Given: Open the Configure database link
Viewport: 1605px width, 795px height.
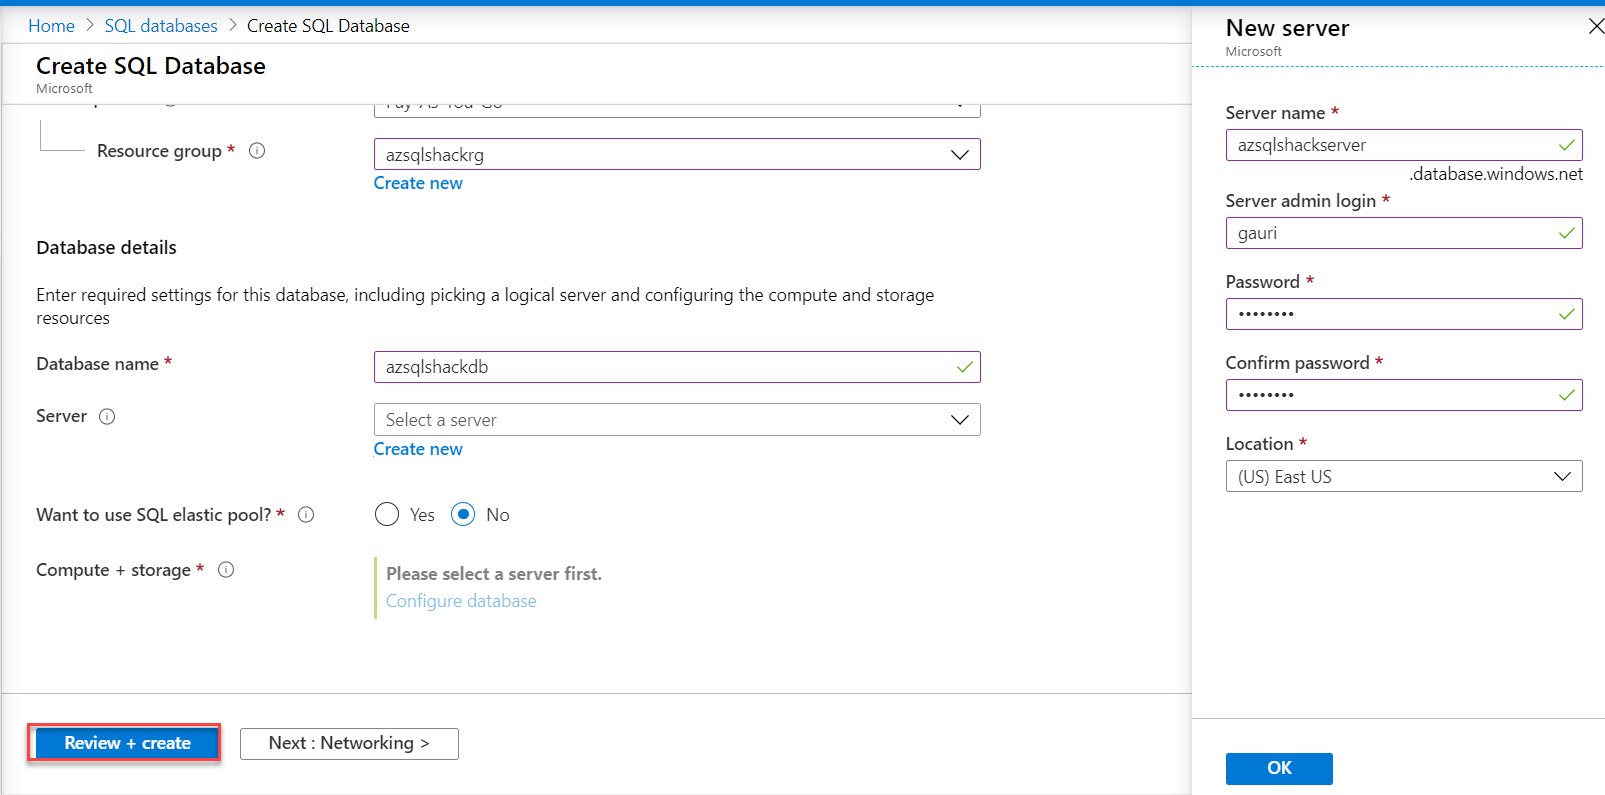Looking at the screenshot, I should pyautogui.click(x=461, y=601).
